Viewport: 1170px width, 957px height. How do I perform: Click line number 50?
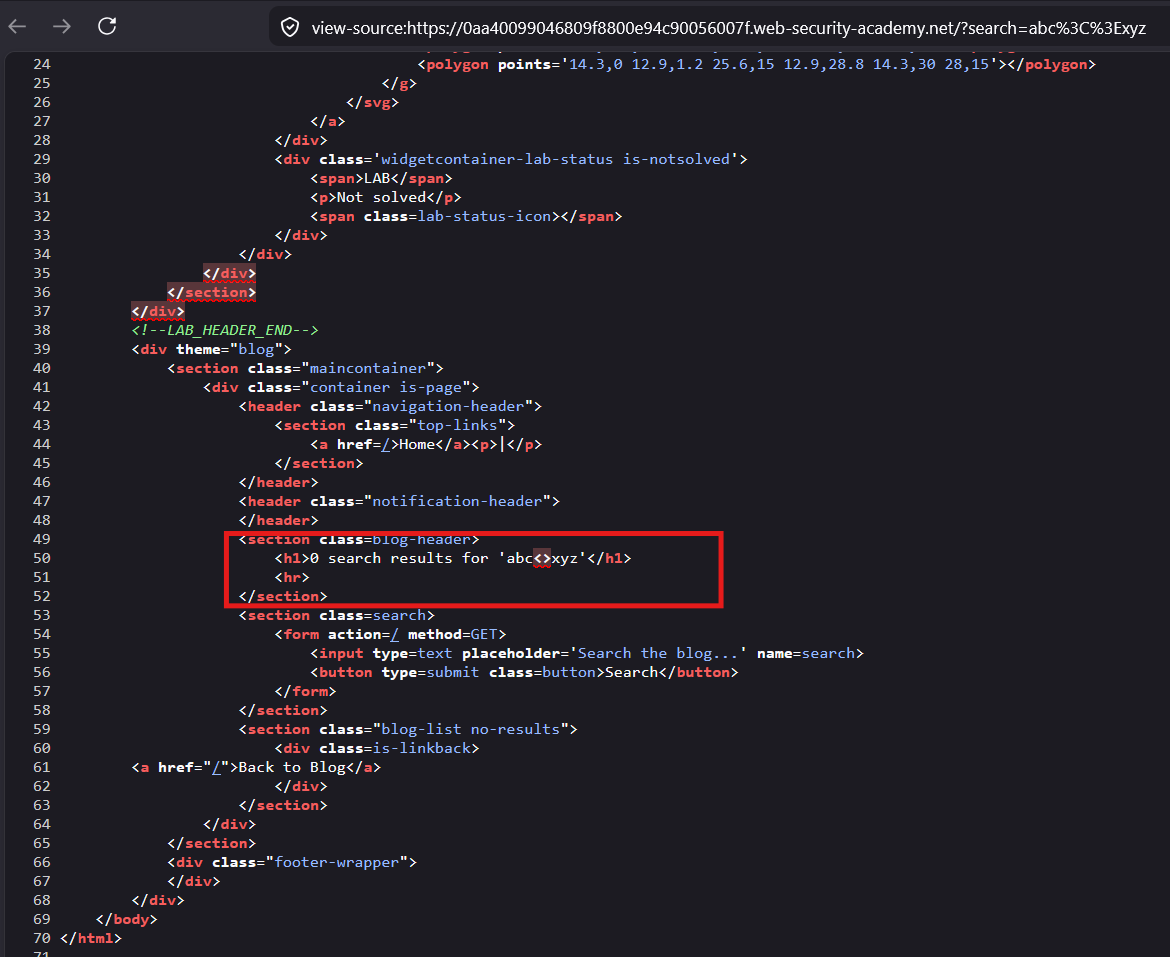tap(42, 559)
